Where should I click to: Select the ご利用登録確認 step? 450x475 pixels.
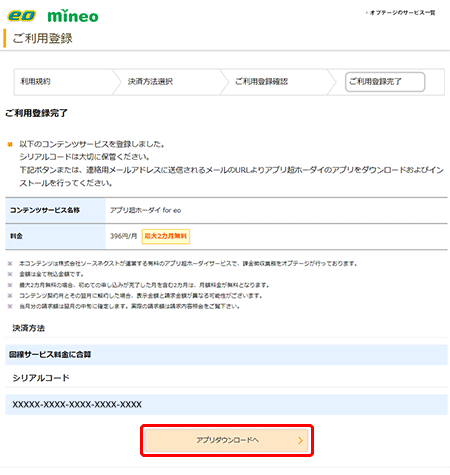(x=261, y=81)
